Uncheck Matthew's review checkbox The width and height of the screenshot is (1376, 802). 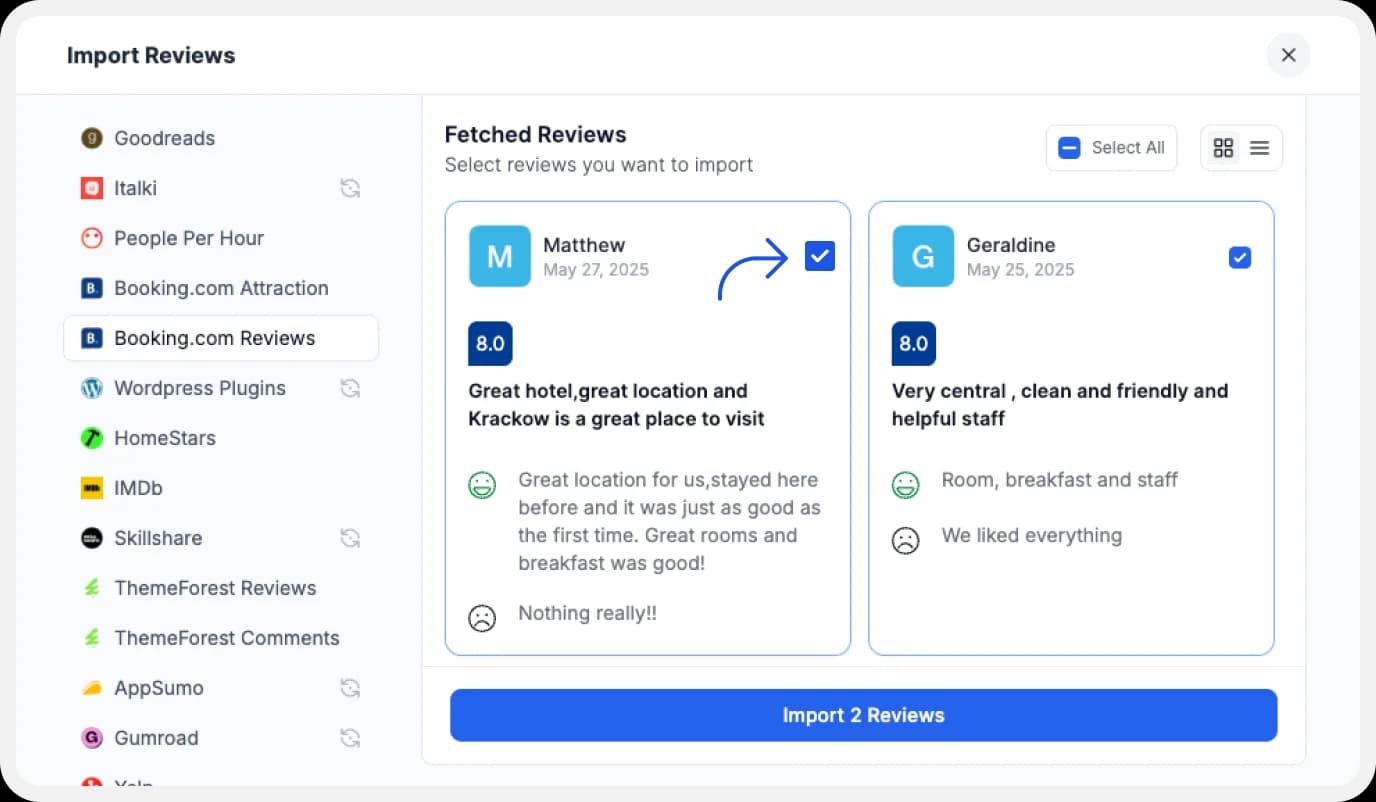(819, 256)
